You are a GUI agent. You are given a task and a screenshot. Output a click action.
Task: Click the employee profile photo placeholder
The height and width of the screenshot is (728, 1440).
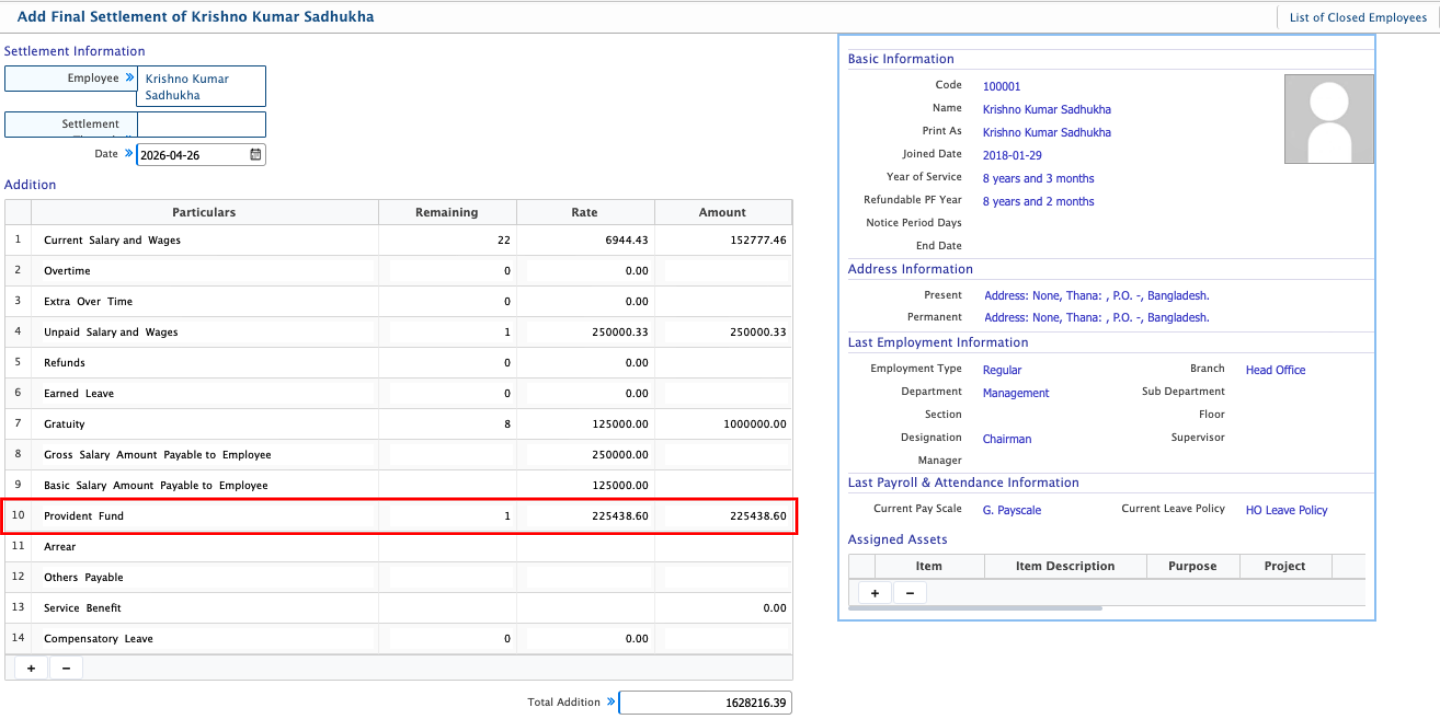tap(1328, 119)
